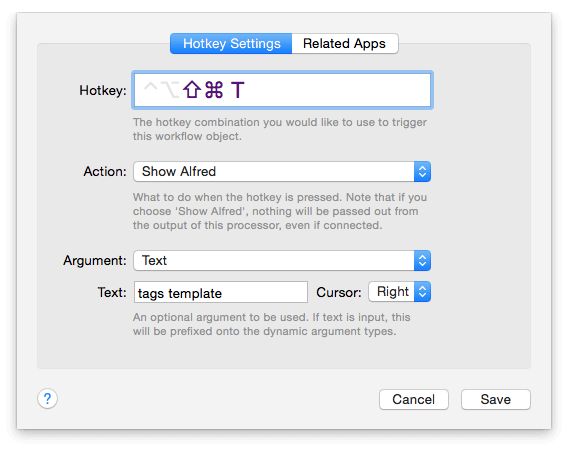Click the T key letter in hotkey

coord(238,90)
